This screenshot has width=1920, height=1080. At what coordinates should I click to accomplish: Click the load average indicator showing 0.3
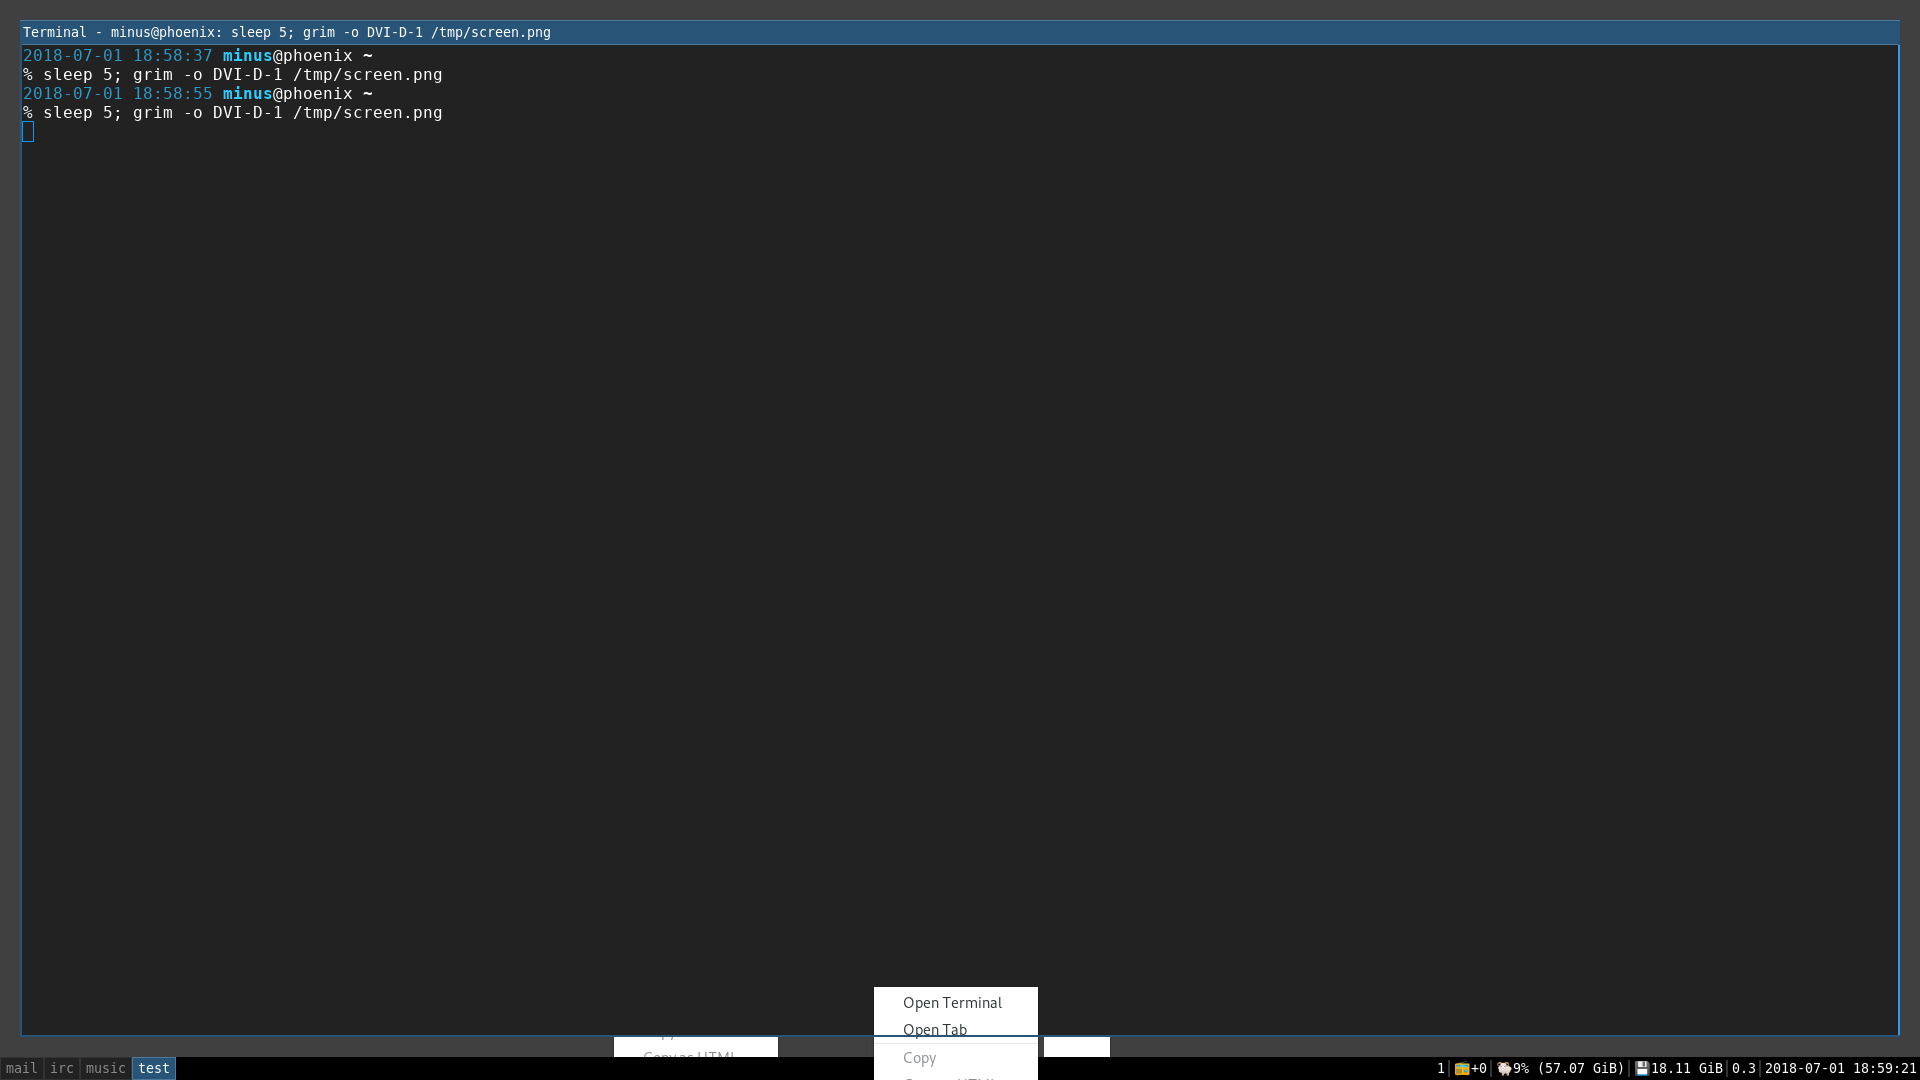[1744, 1068]
